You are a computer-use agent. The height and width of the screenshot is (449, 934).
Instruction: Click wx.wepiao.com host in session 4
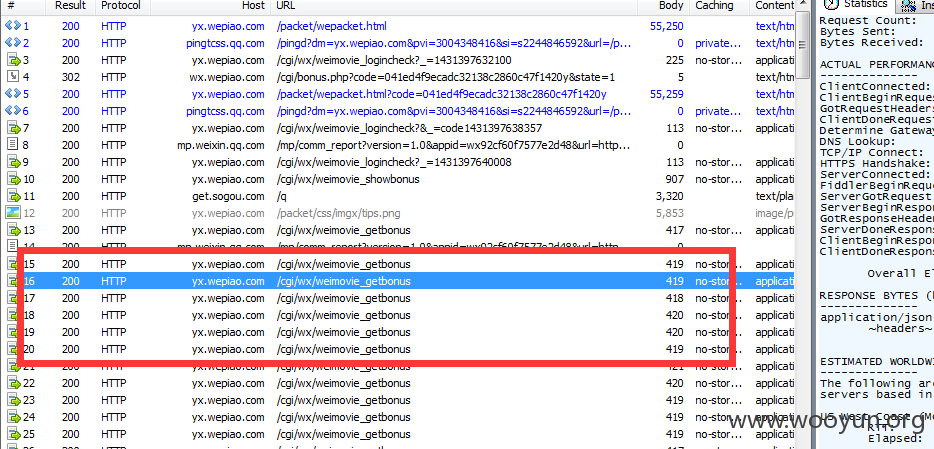click(x=227, y=77)
